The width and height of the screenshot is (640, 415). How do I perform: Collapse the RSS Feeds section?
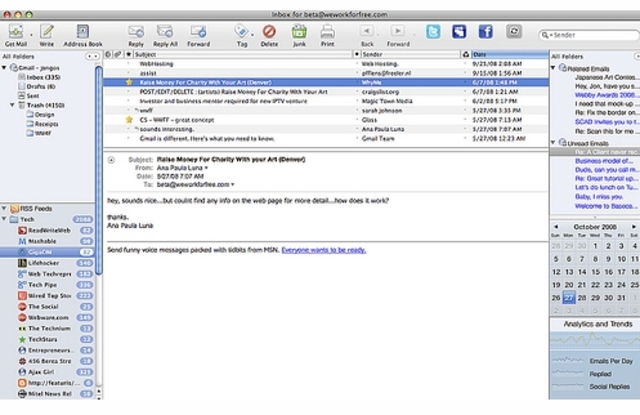point(4,209)
